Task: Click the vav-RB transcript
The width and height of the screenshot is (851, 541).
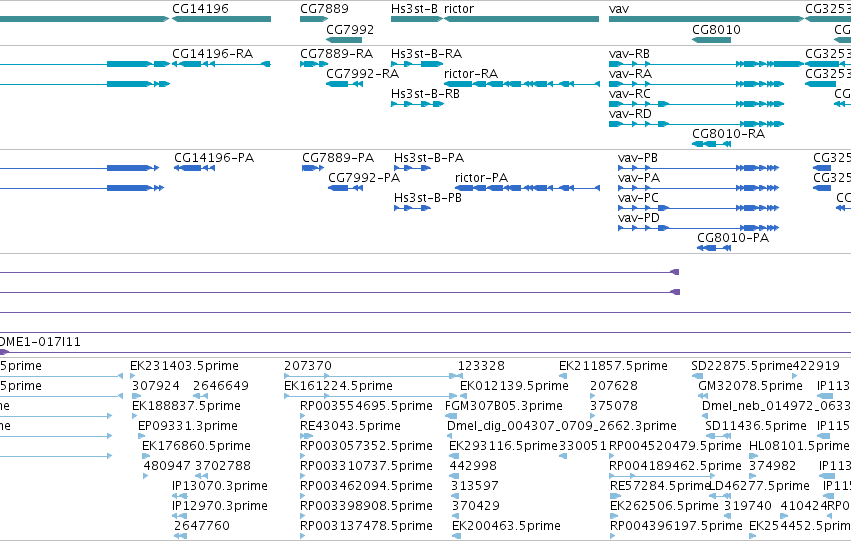Action: pos(706,64)
